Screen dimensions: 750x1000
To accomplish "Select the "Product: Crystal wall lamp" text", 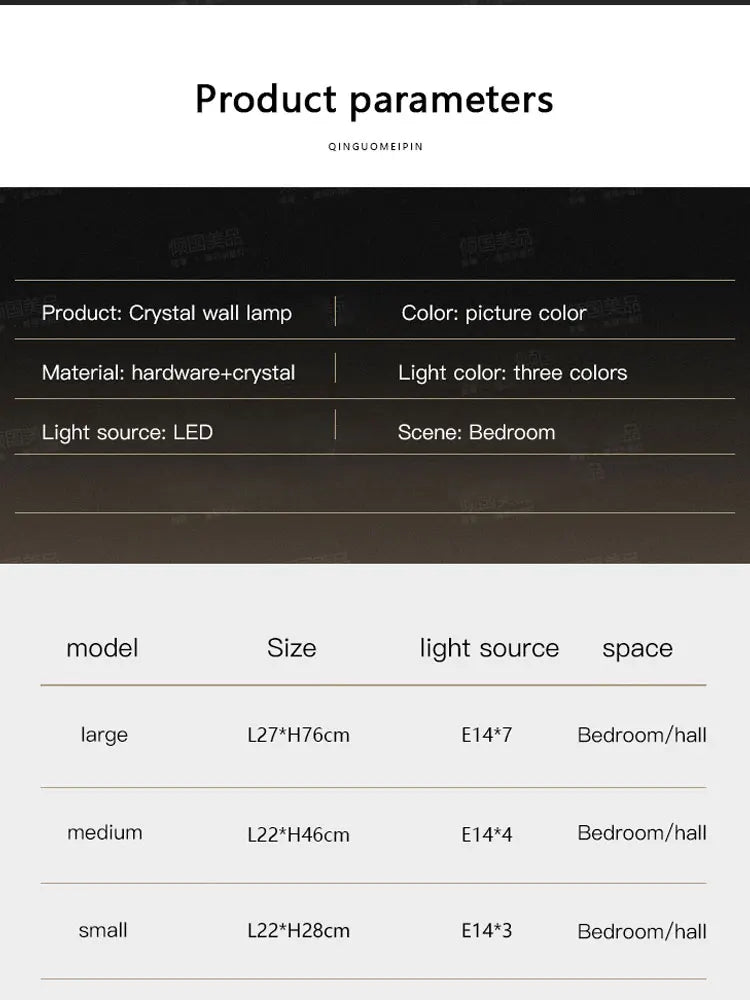I will [167, 313].
